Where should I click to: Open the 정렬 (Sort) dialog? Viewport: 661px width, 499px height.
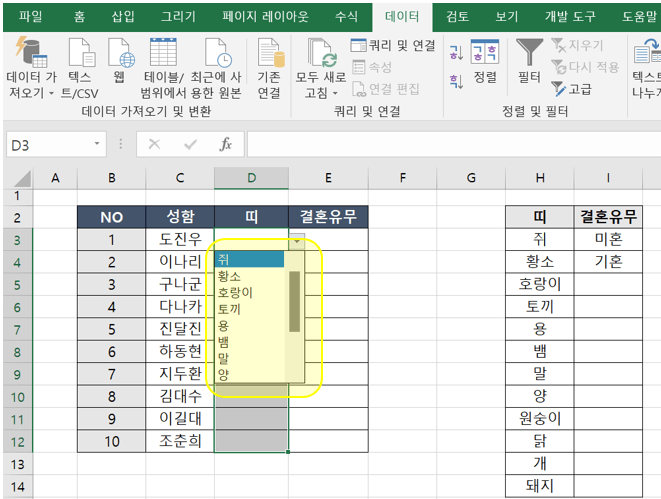pyautogui.click(x=485, y=61)
